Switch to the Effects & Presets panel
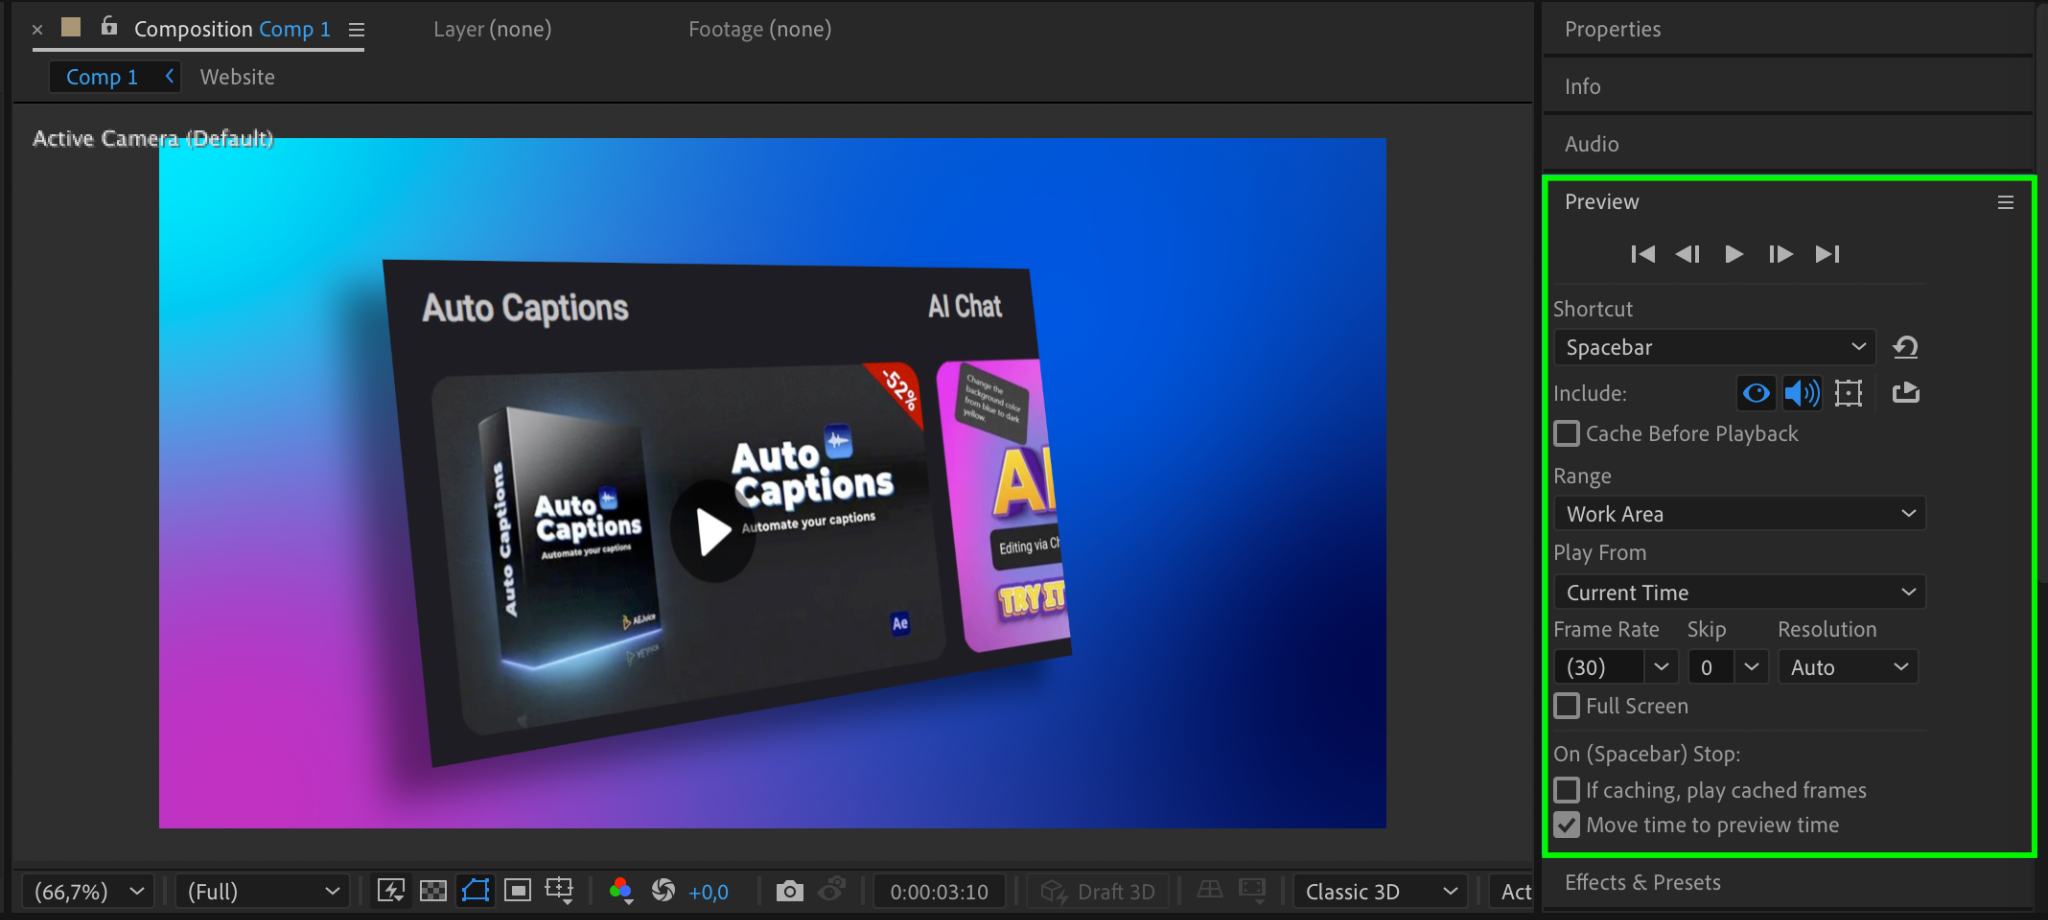This screenshot has height=920, width=2048. [x=1642, y=882]
